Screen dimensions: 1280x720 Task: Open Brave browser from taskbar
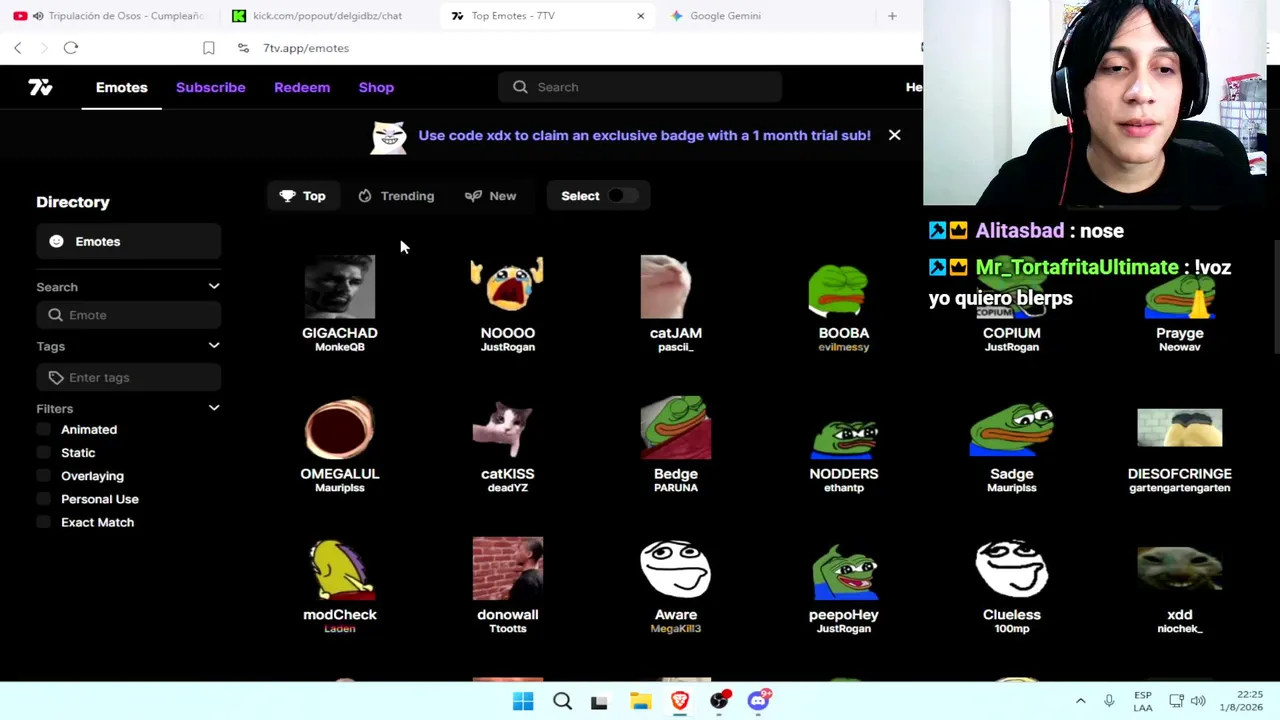[680, 701]
